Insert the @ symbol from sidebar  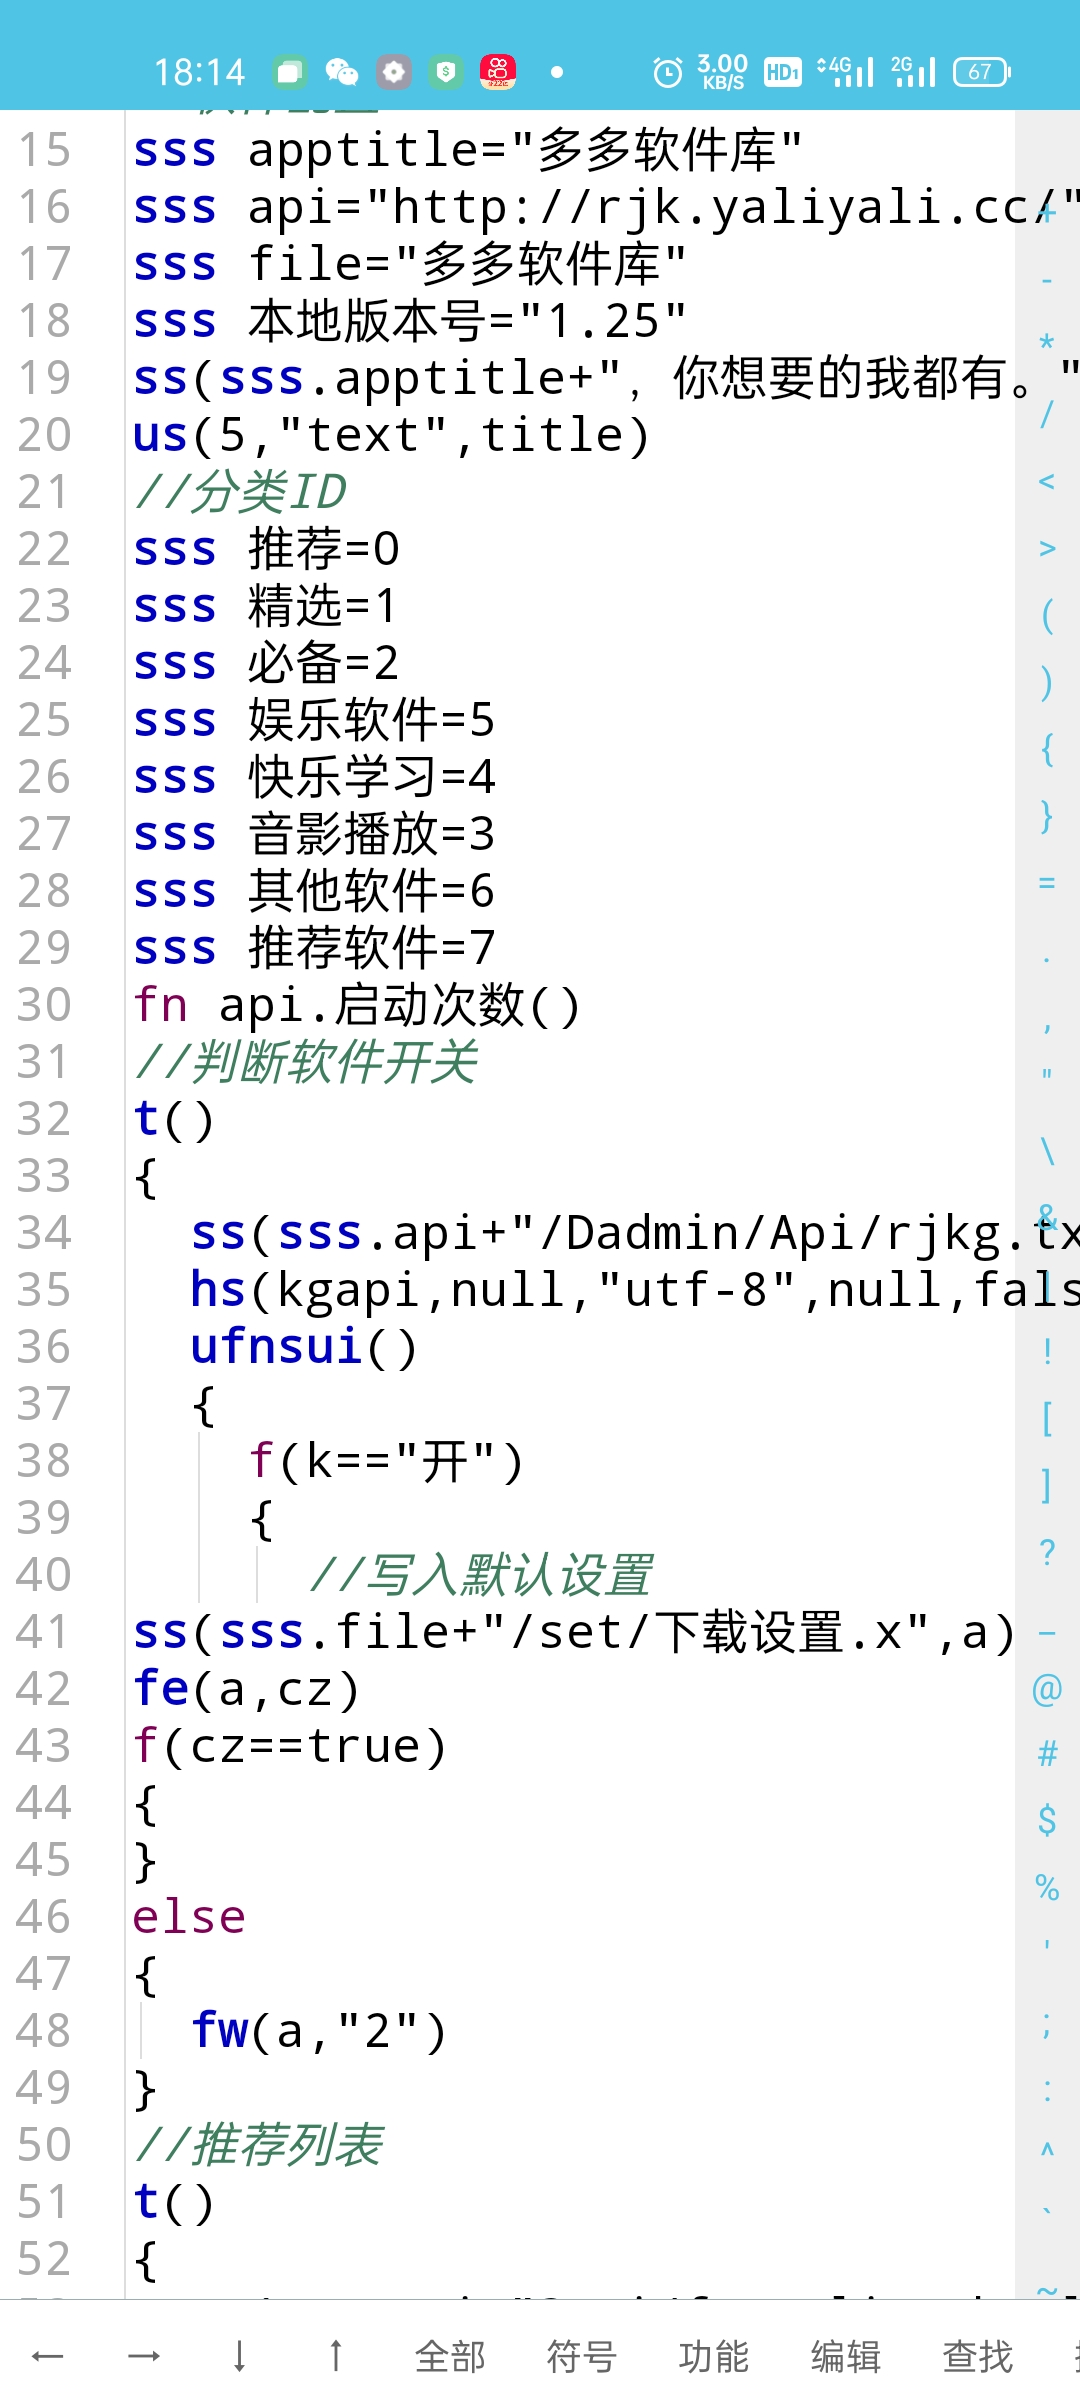(x=1047, y=1690)
